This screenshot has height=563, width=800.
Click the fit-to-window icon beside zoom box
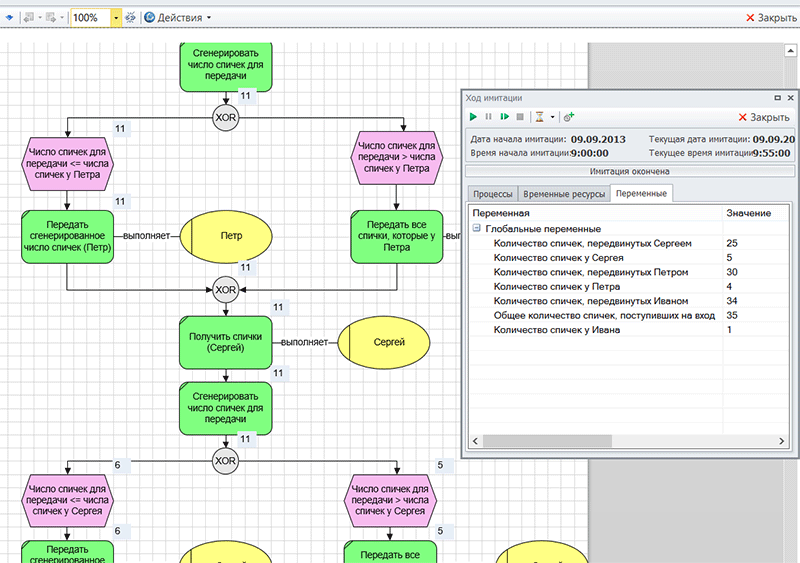[x=131, y=18]
